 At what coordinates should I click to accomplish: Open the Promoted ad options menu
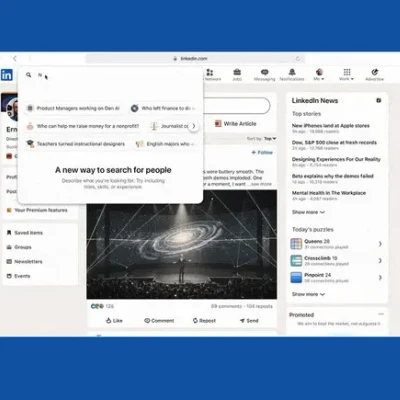click(x=381, y=314)
